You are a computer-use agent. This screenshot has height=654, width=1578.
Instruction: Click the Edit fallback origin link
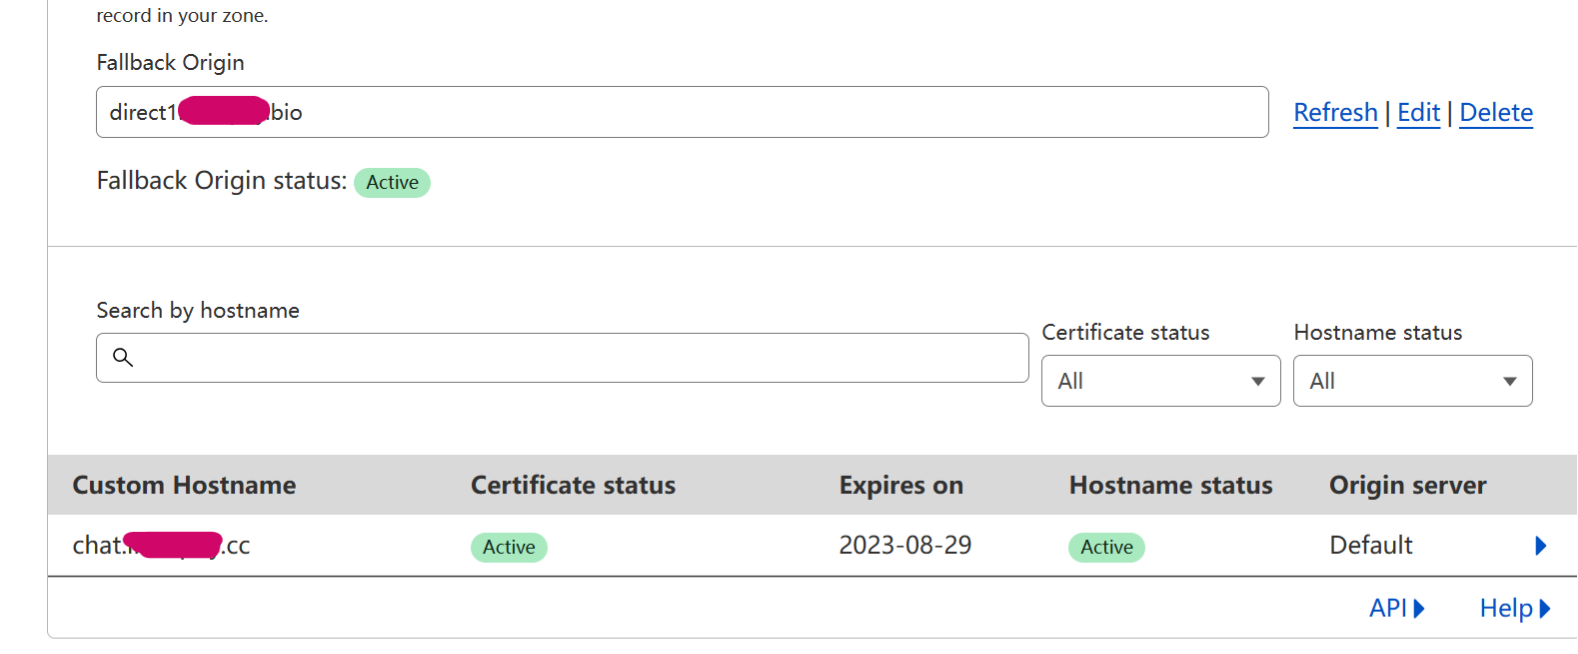(1418, 113)
